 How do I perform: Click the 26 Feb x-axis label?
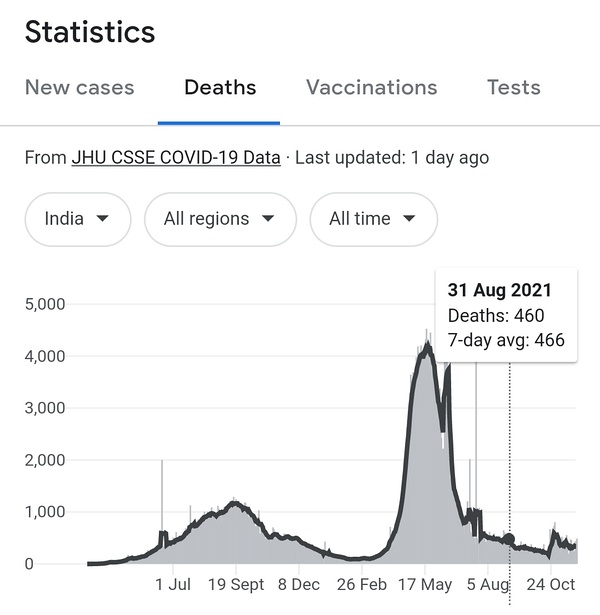362,584
